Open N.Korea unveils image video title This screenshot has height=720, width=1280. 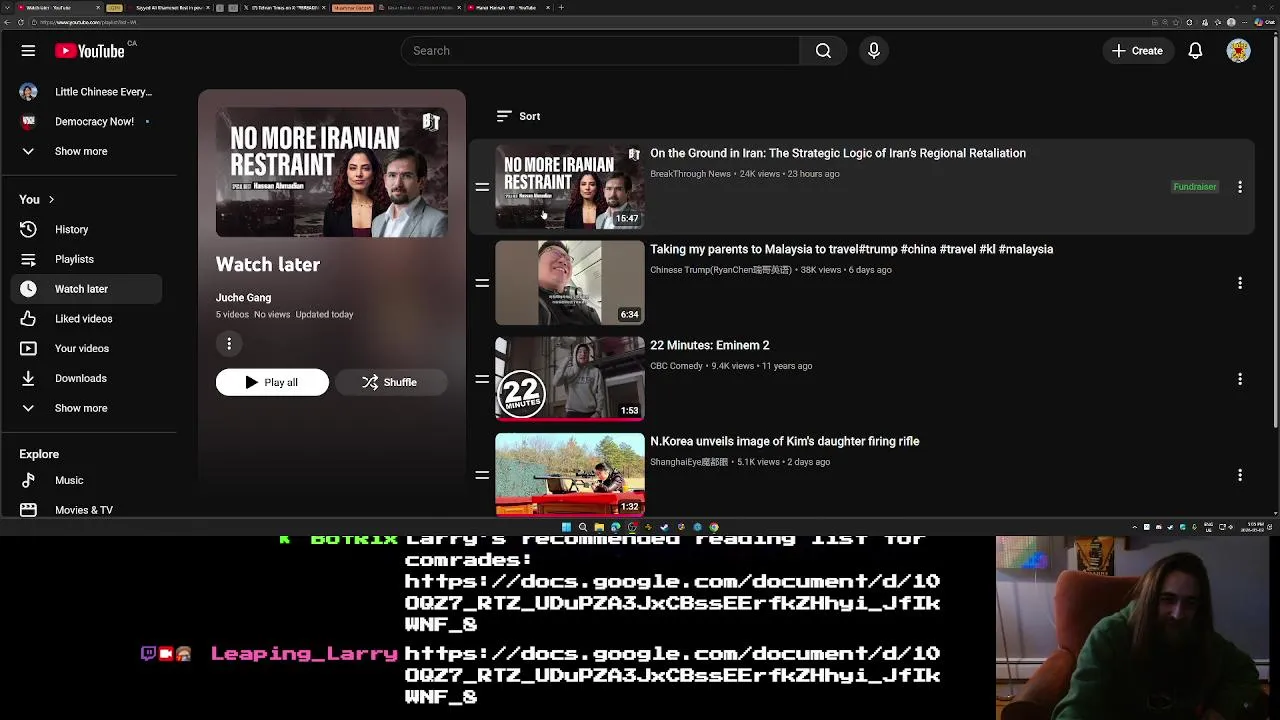click(x=784, y=441)
